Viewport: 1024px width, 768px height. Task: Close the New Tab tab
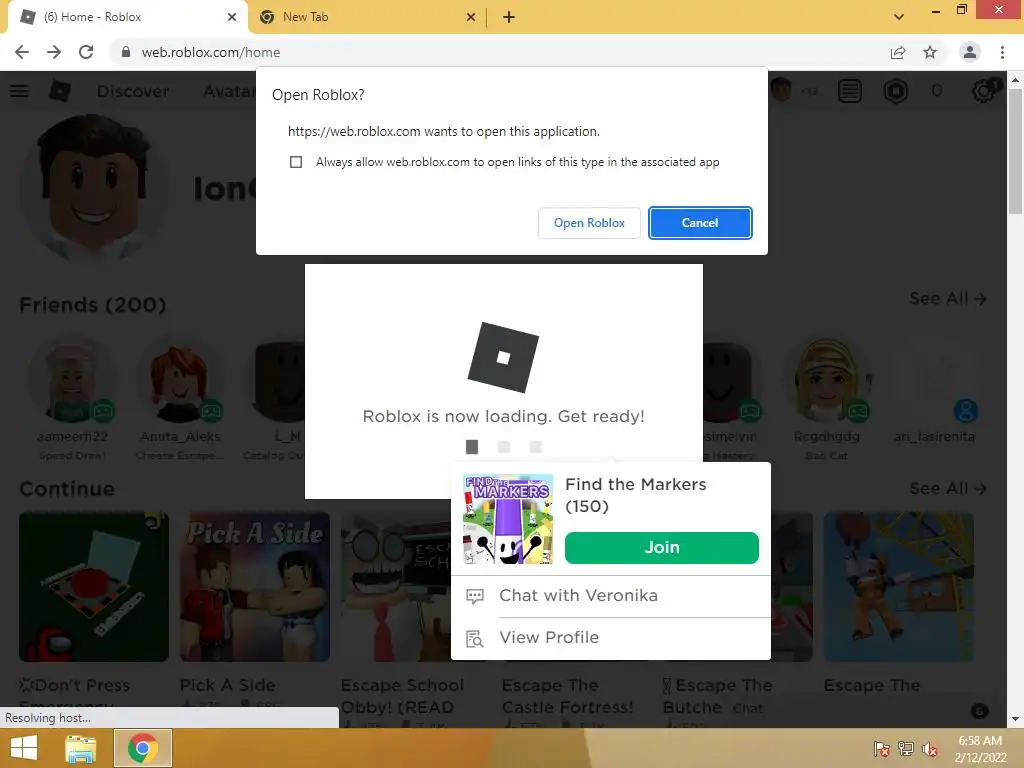[471, 18]
